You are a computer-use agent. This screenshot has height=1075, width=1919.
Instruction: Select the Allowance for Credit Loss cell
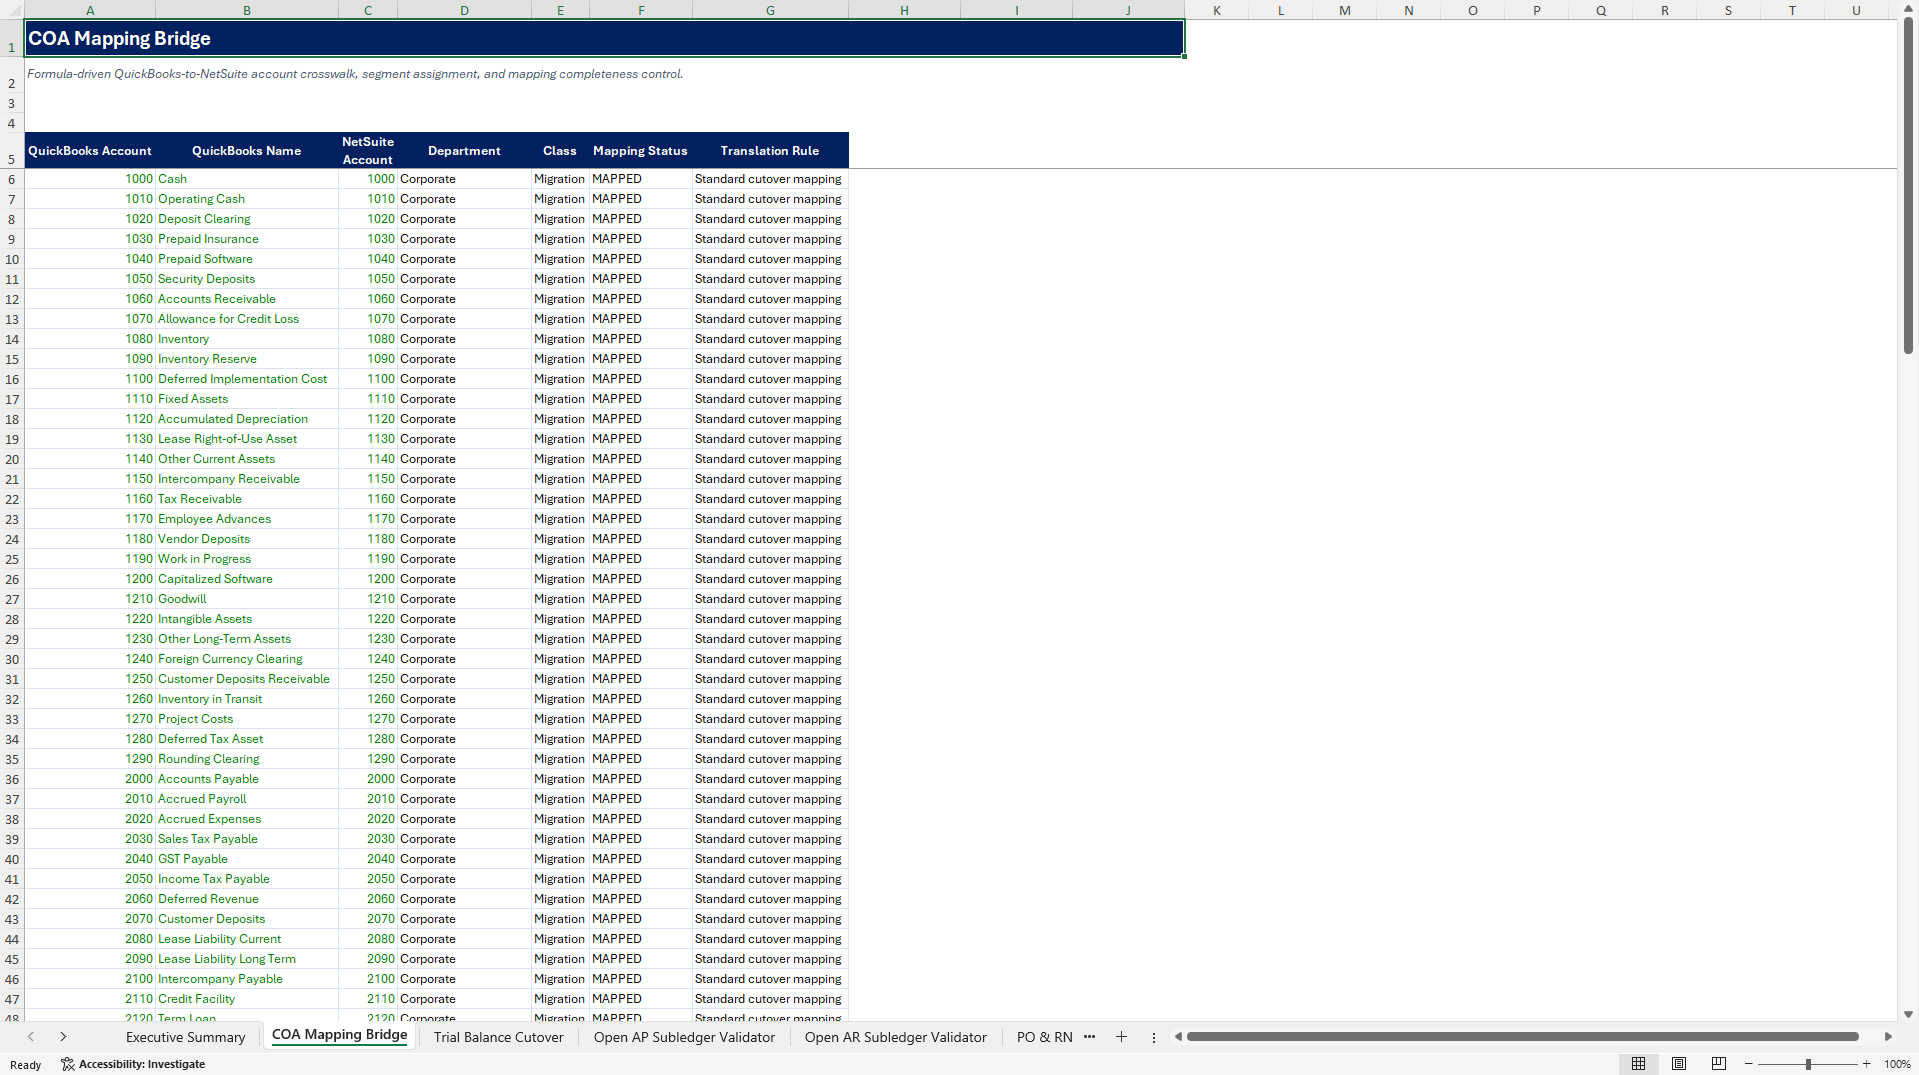point(246,319)
